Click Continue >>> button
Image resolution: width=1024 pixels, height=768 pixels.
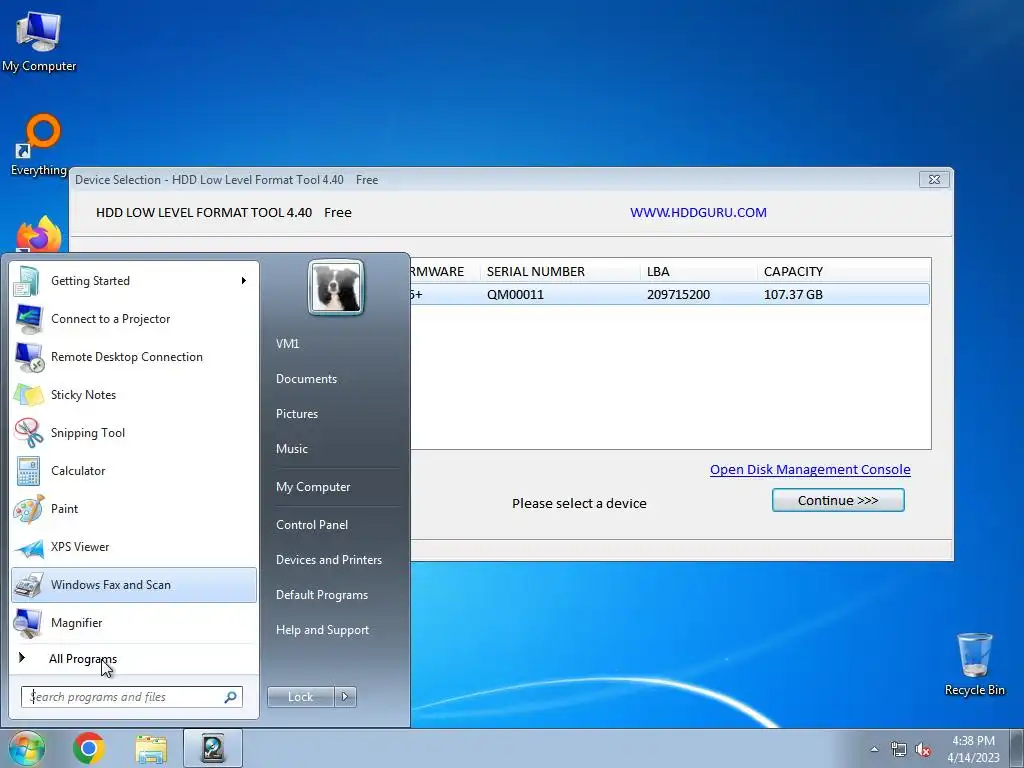coord(838,500)
